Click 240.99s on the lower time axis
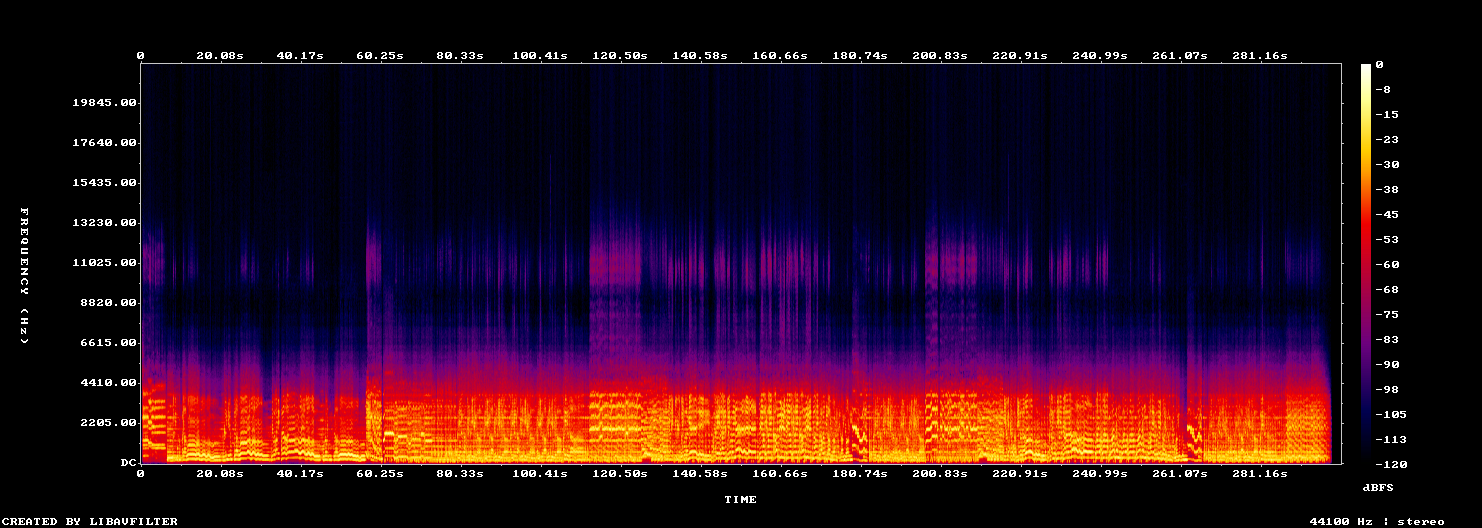Image resolution: width=1482 pixels, height=528 pixels. 1100,474
